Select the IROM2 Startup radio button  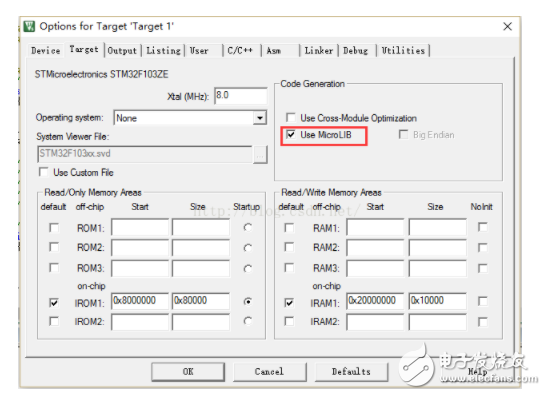pos(248,321)
